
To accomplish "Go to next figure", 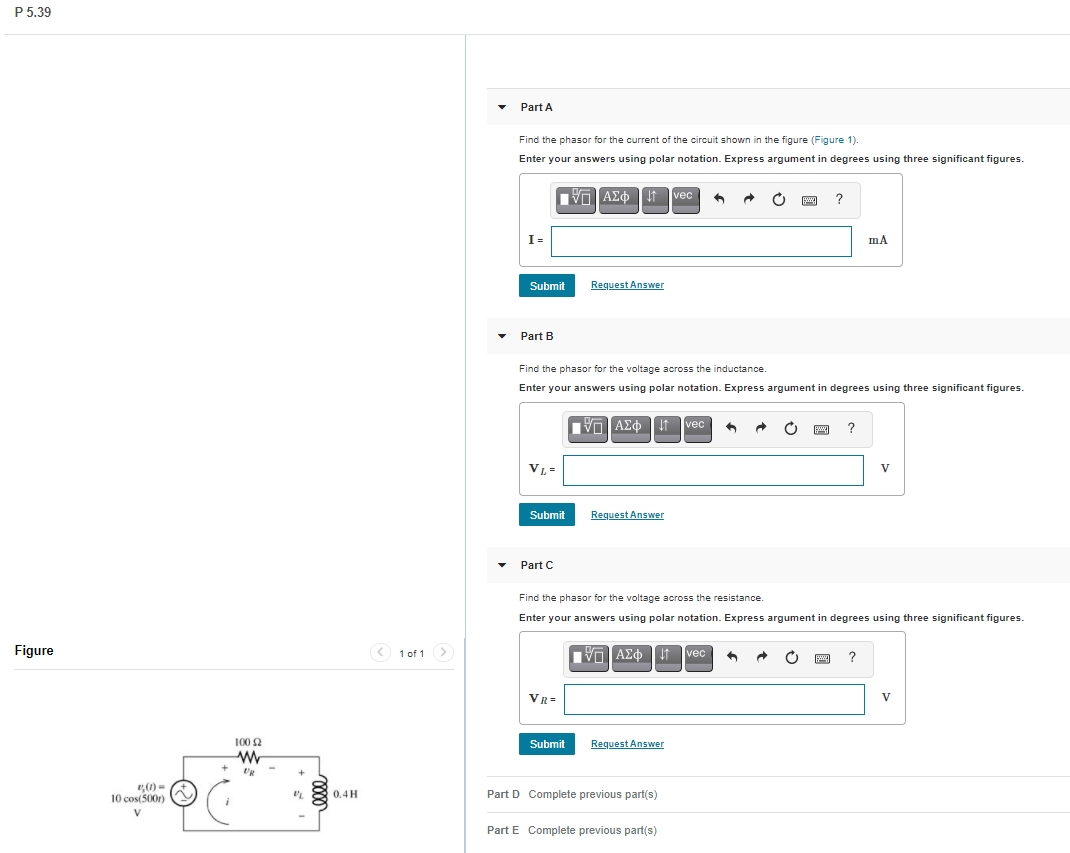I will point(443,652).
